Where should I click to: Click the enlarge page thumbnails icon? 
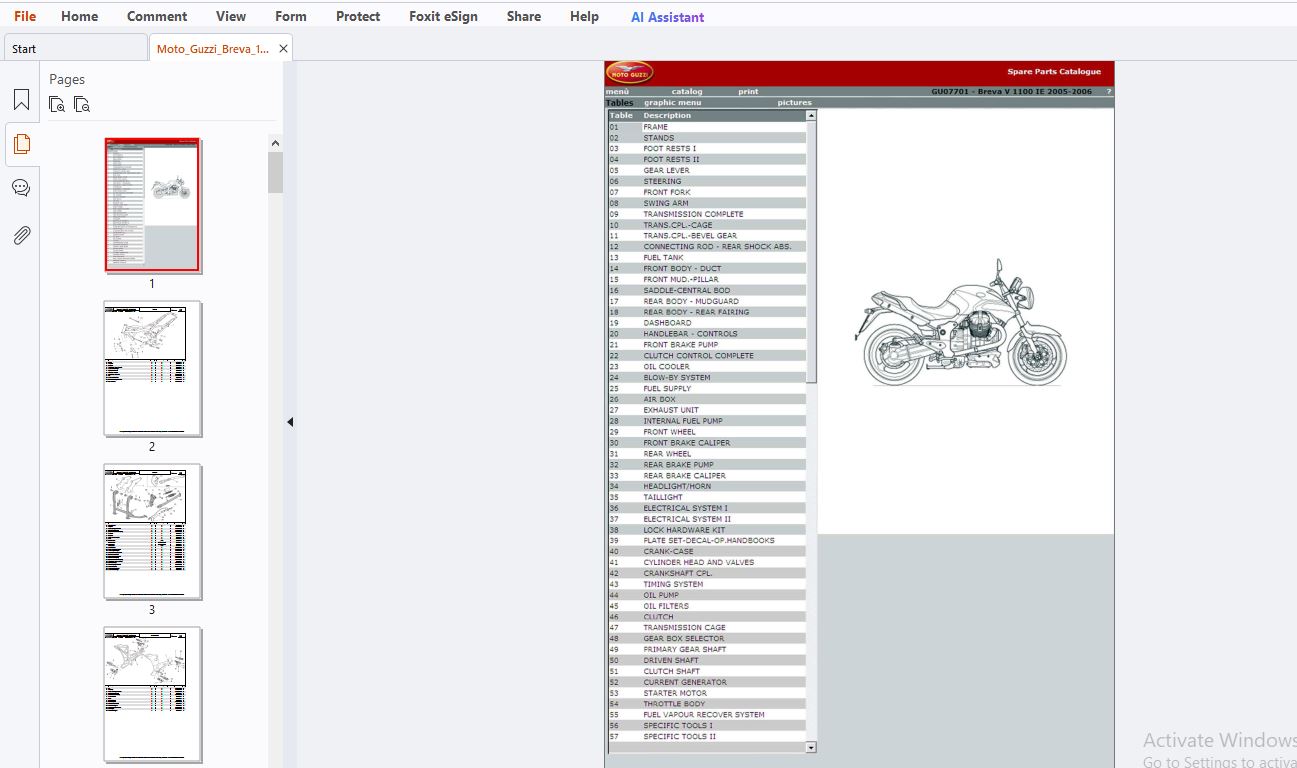coord(57,104)
